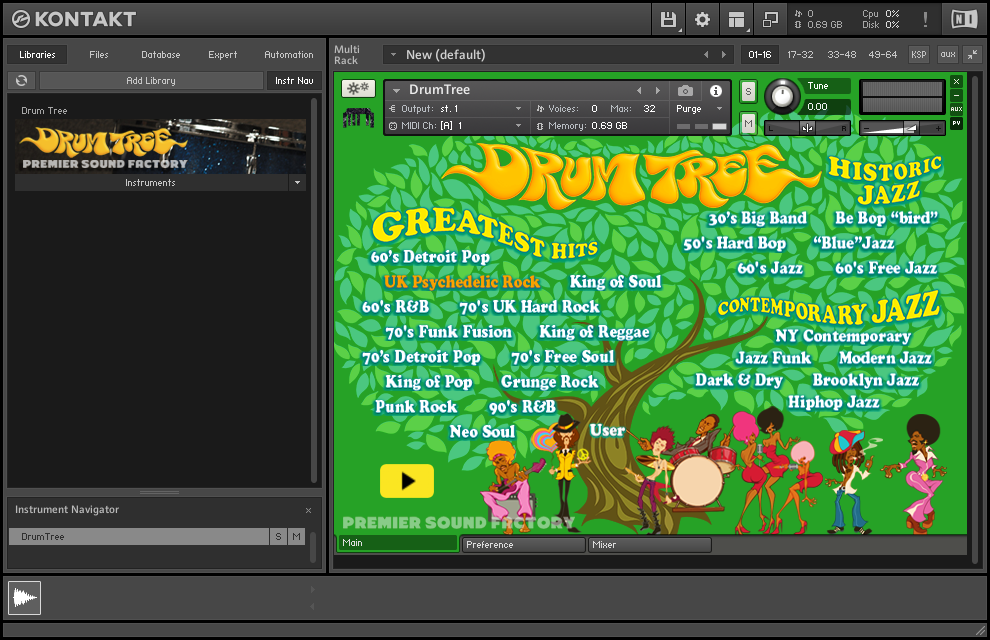
Task: Load next multi rack preset
Action: (724, 55)
